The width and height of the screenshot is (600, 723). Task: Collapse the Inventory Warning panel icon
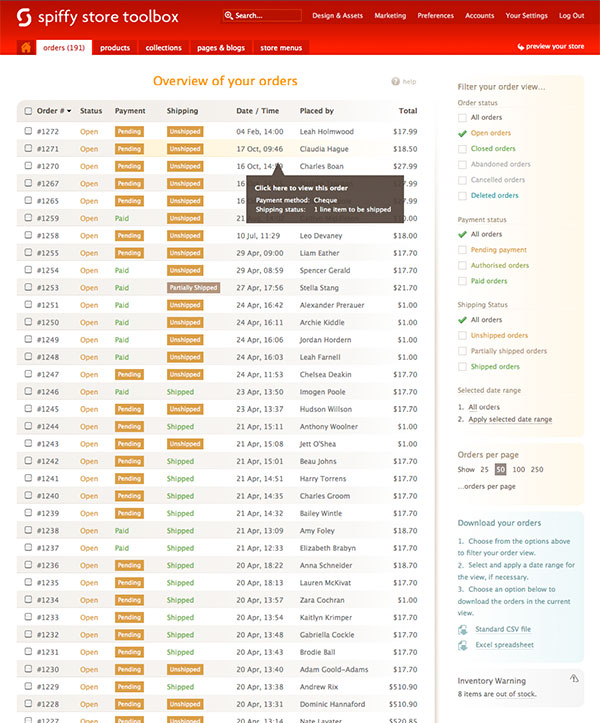(574, 678)
